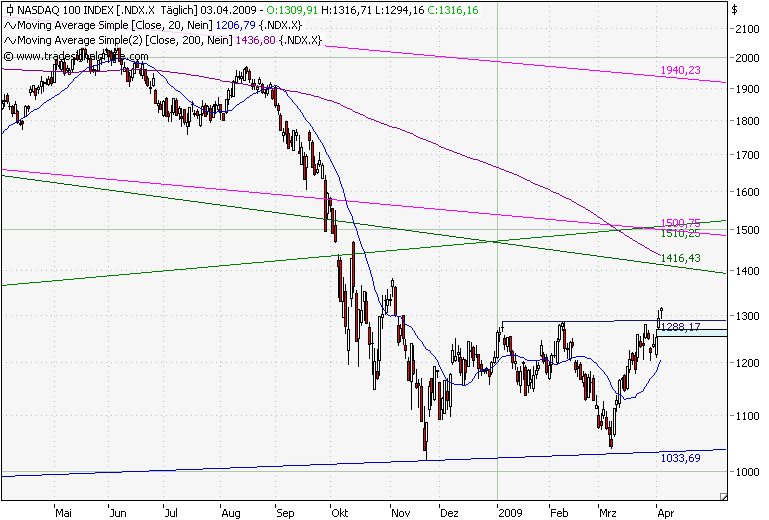Click the chart resize grip in the corner

[723, 496]
